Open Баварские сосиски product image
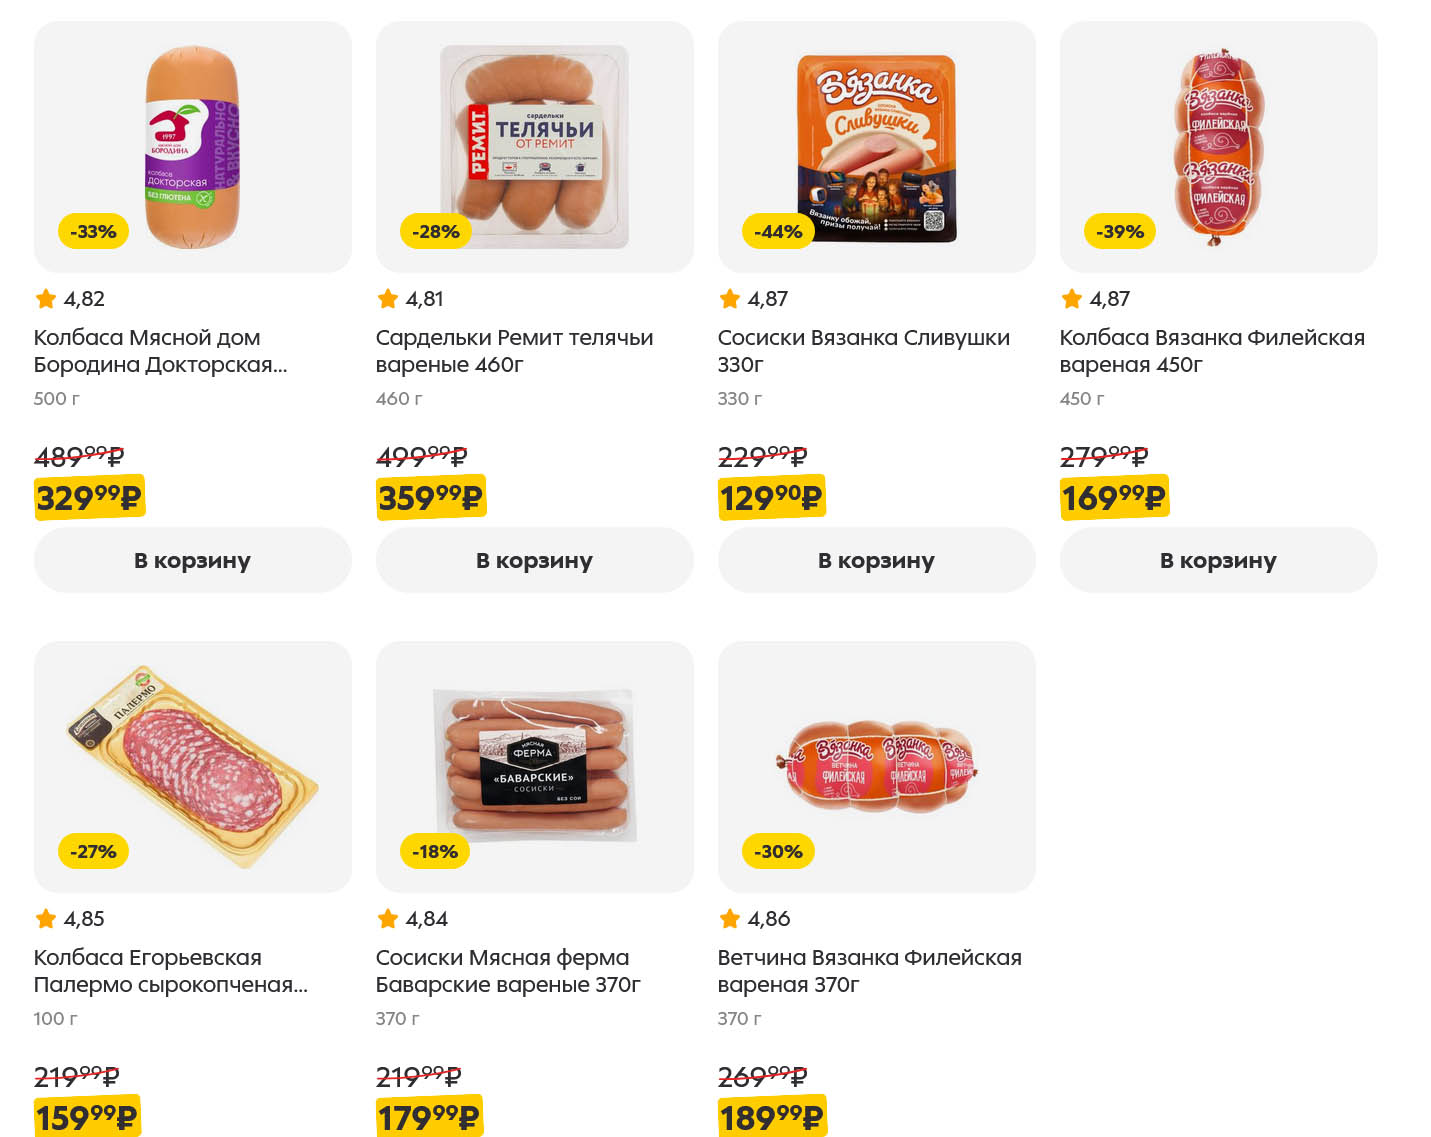 [x=535, y=765]
